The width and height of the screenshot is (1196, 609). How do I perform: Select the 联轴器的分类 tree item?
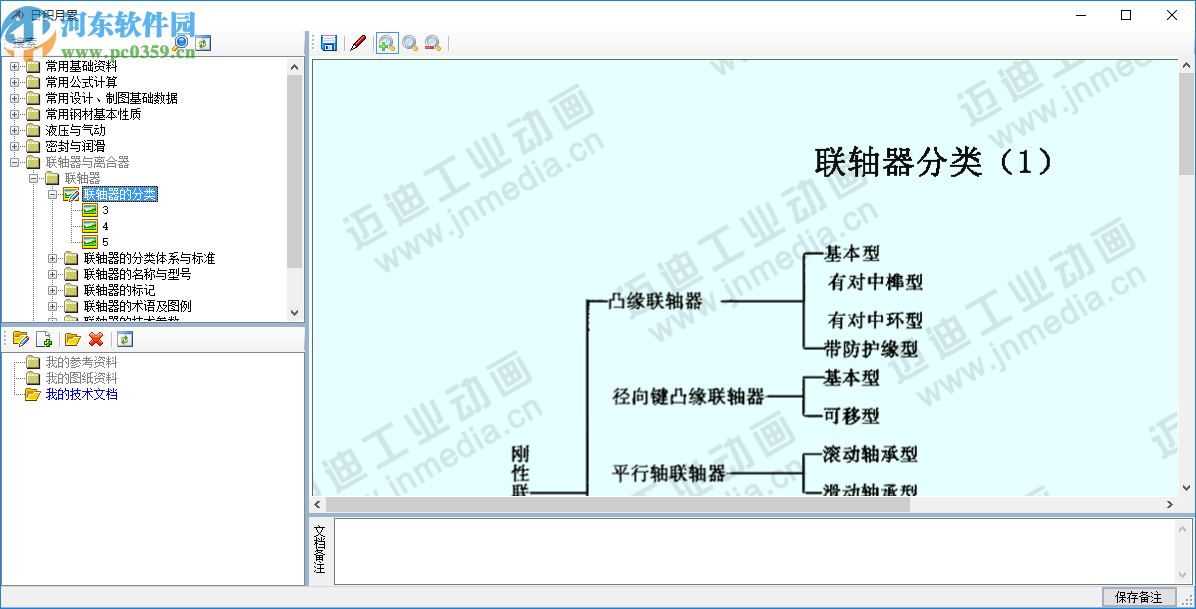point(120,194)
